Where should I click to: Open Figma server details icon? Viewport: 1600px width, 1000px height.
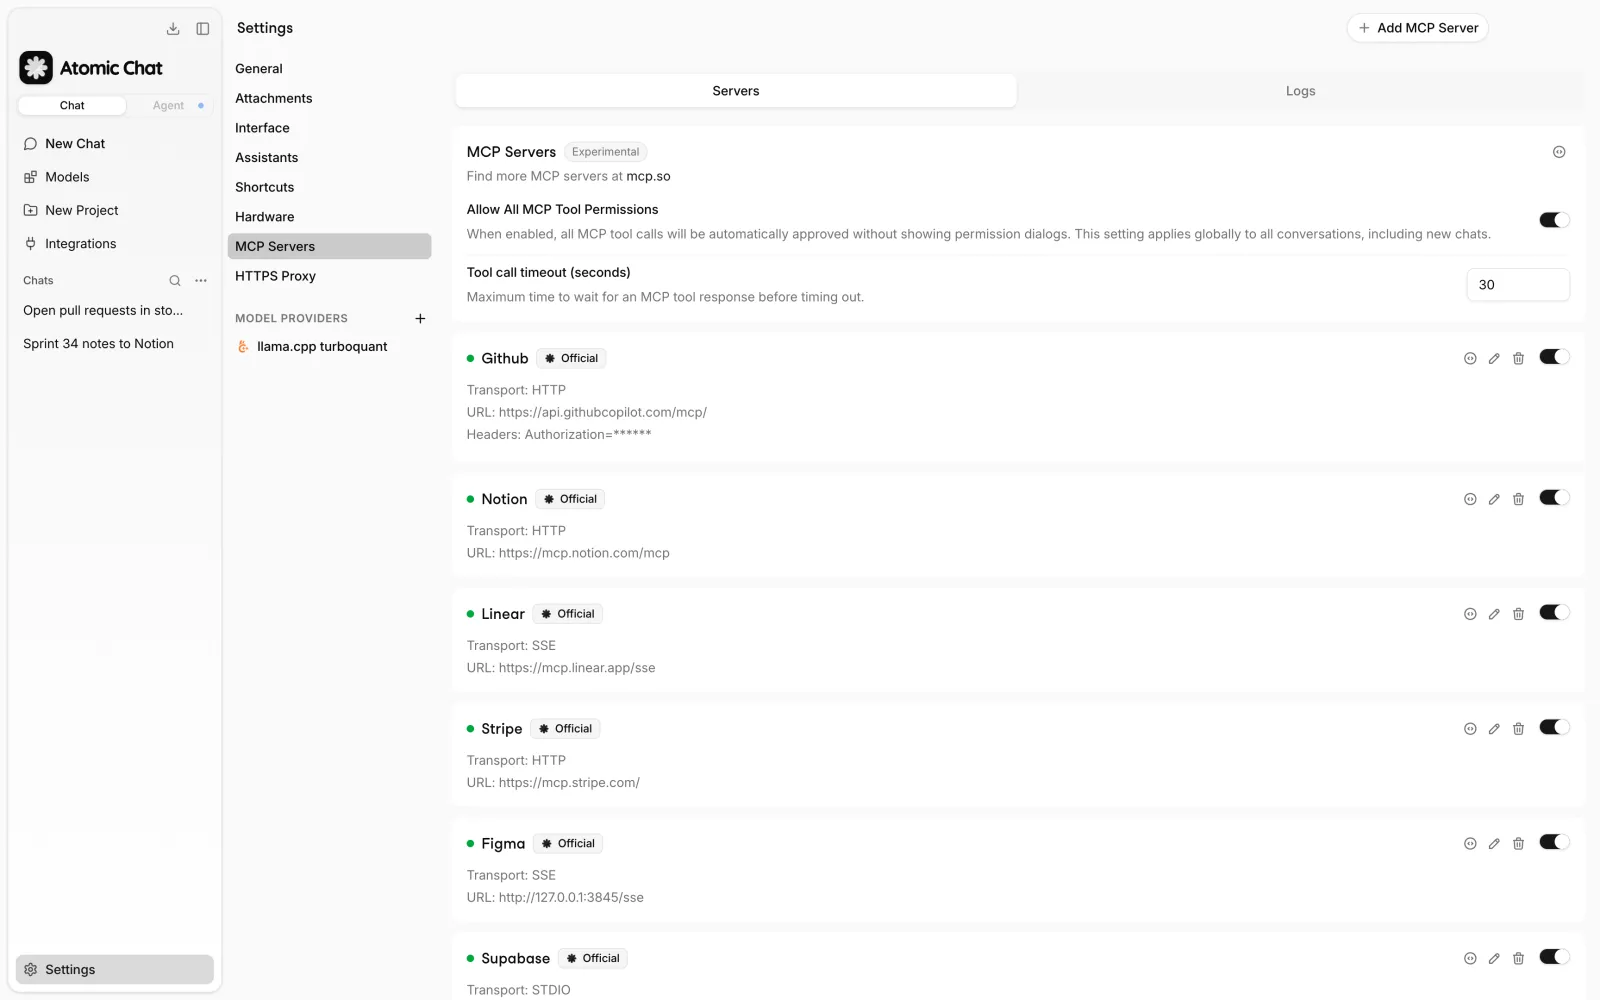pyautogui.click(x=1470, y=844)
